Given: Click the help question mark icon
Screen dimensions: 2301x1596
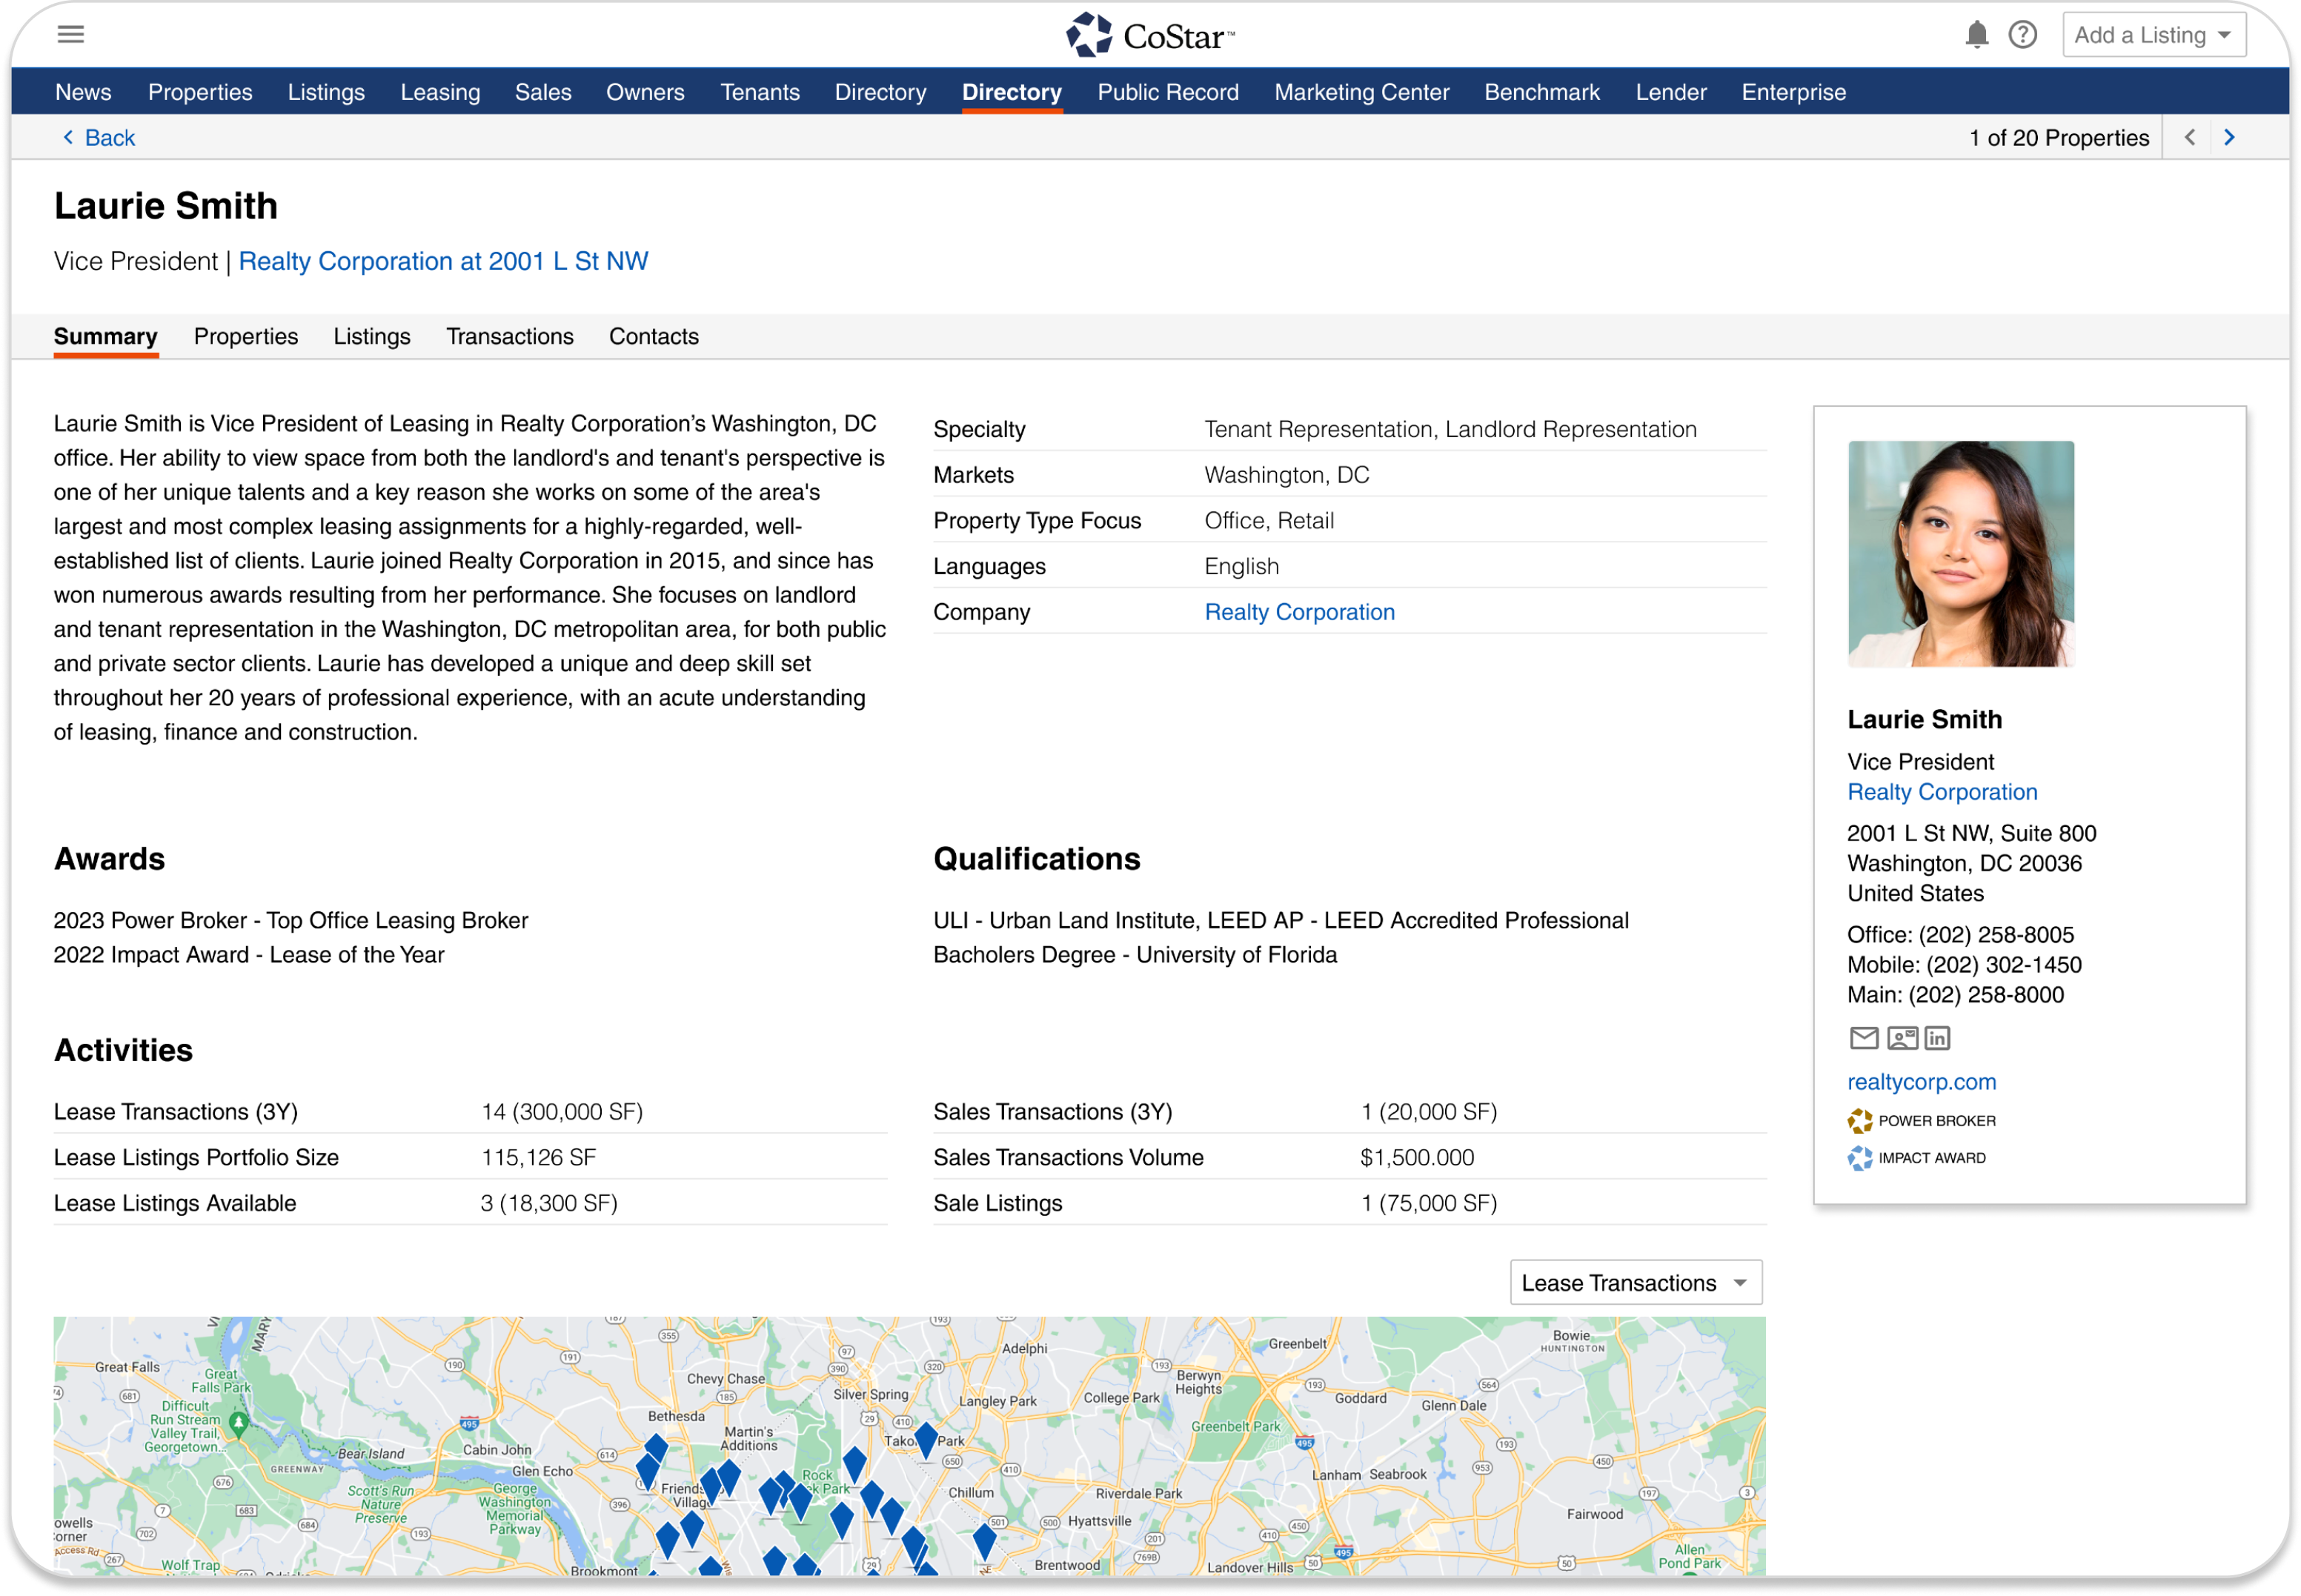Looking at the screenshot, I should click(x=2023, y=34).
